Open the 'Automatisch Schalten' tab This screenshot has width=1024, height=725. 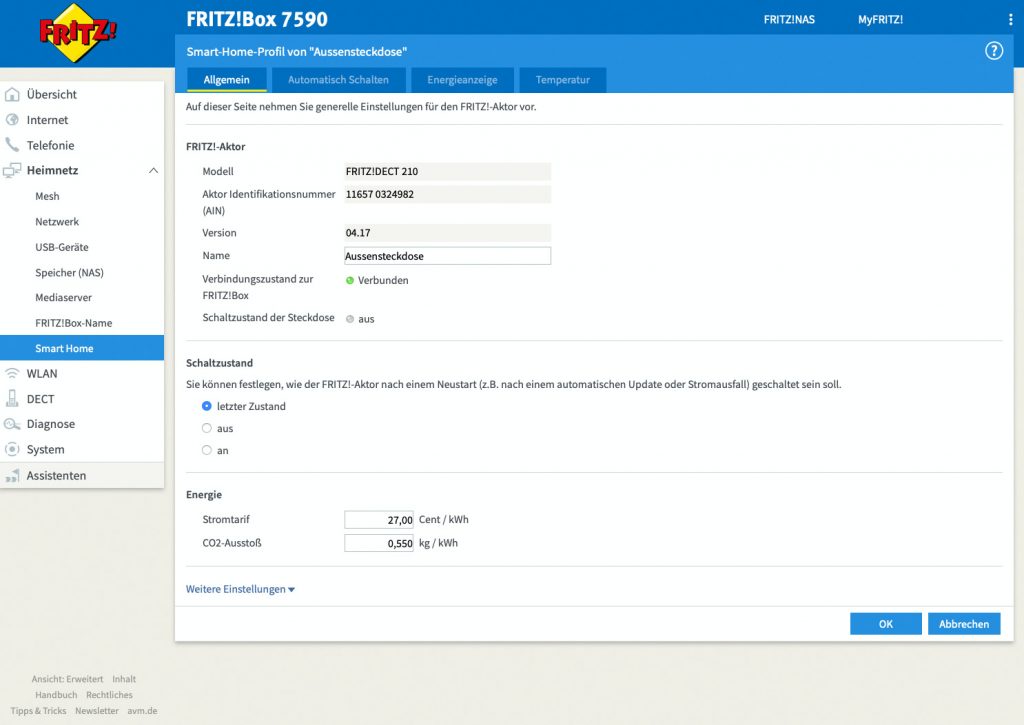[x=338, y=80]
